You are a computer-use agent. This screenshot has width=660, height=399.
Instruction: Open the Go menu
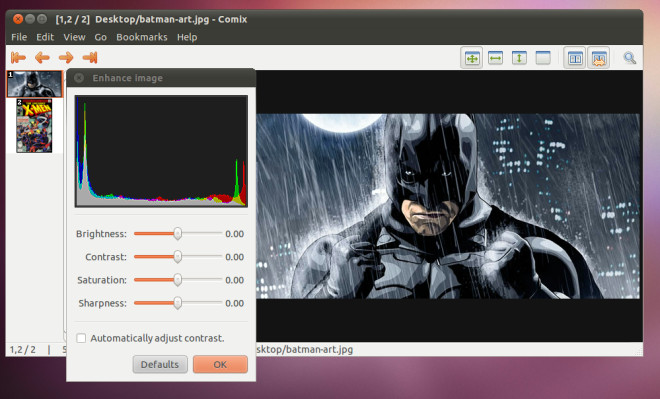point(100,37)
